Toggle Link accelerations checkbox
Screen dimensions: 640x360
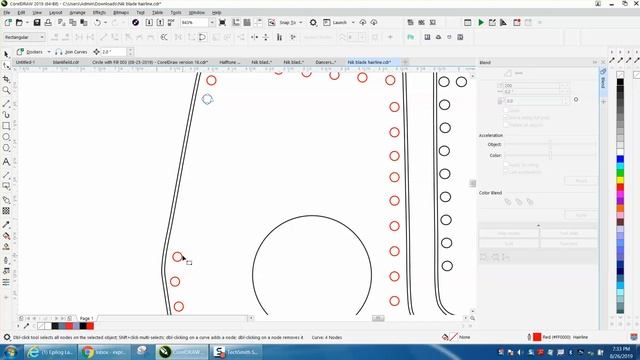506,172
